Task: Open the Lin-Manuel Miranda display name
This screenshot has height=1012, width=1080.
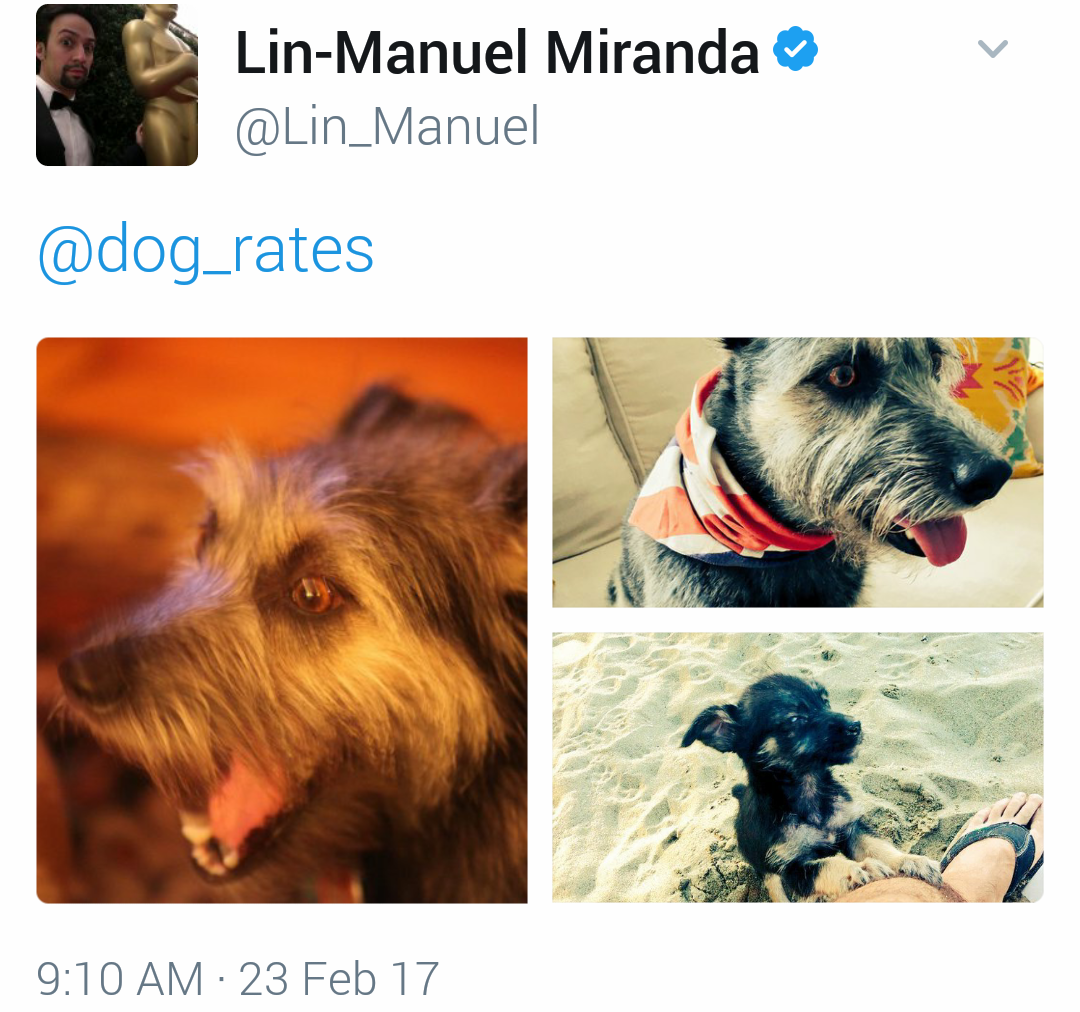Action: [x=497, y=52]
